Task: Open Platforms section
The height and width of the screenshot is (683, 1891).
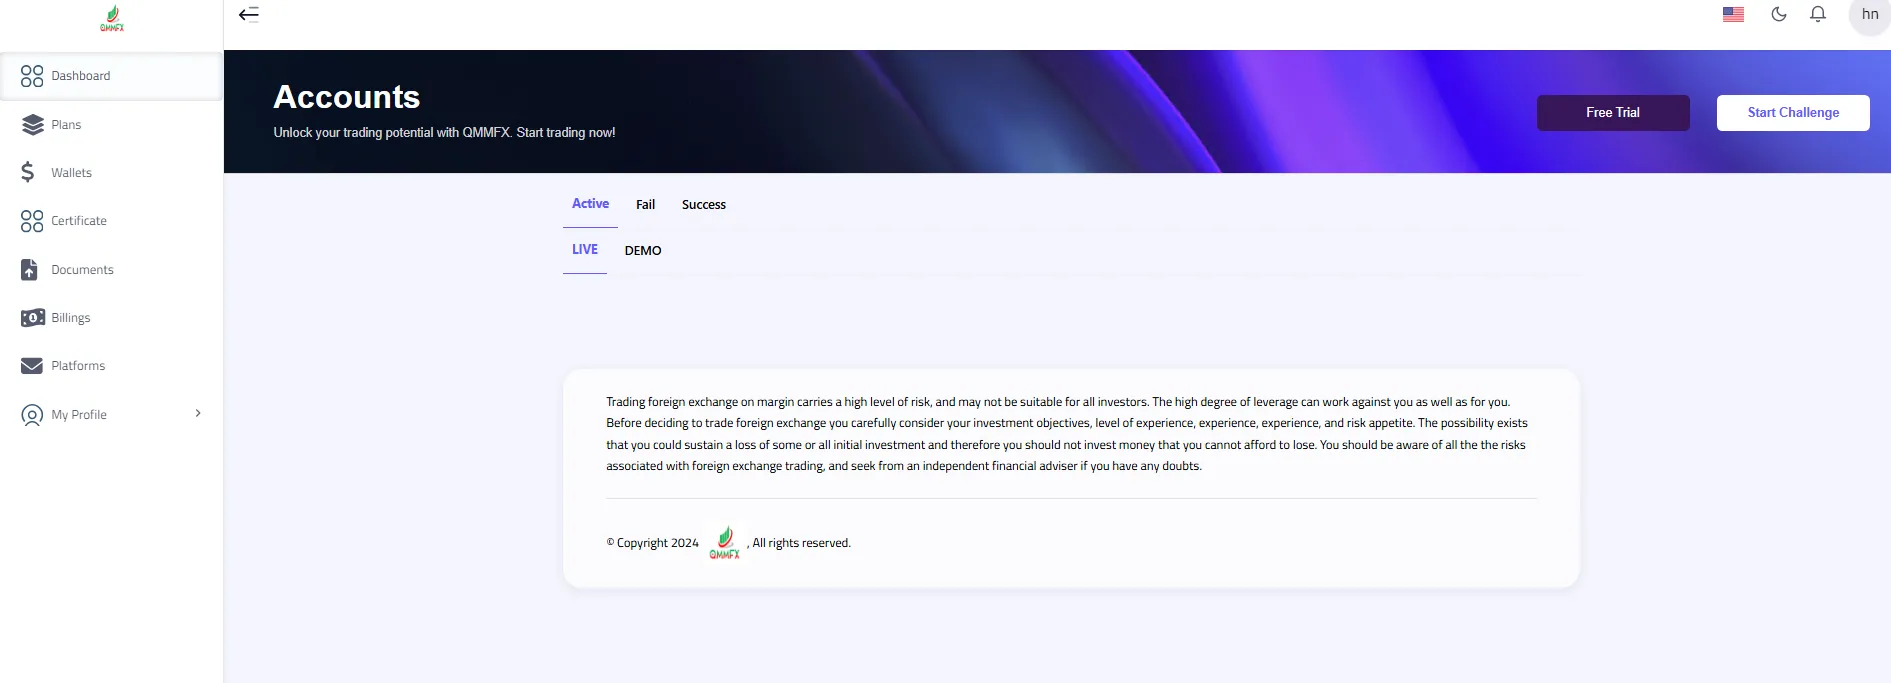Action: pyautogui.click(x=111, y=366)
